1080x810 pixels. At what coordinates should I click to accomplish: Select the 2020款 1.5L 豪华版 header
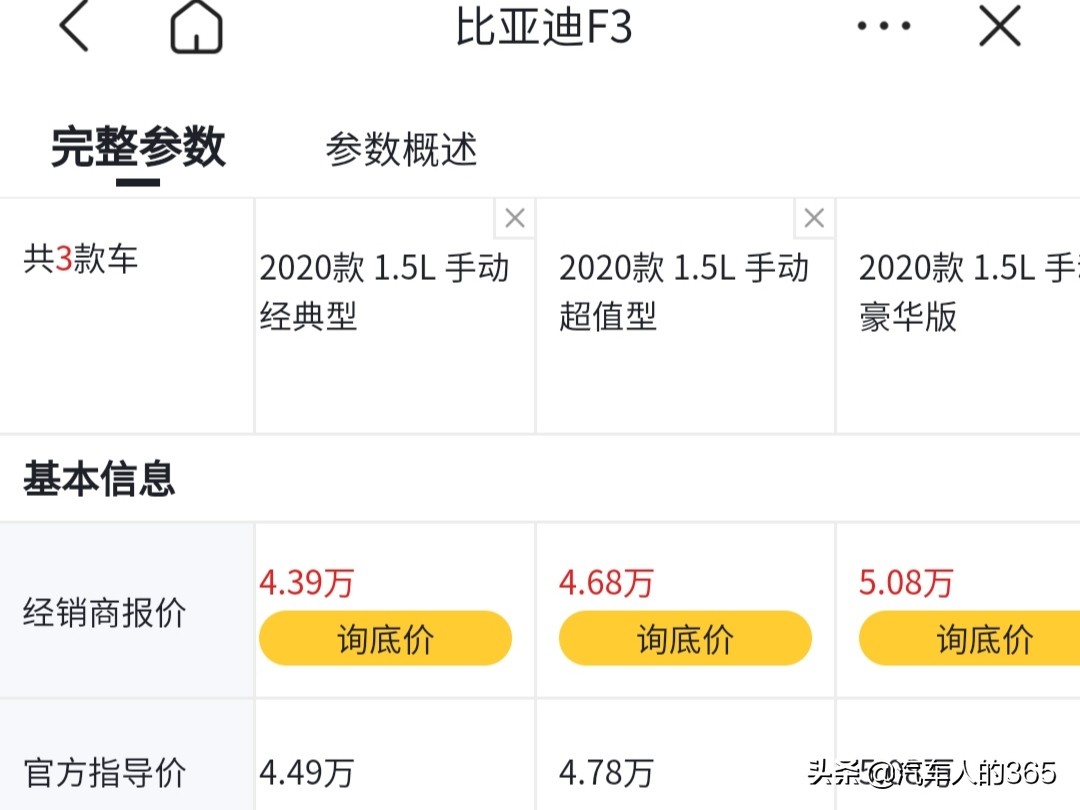(x=969, y=292)
